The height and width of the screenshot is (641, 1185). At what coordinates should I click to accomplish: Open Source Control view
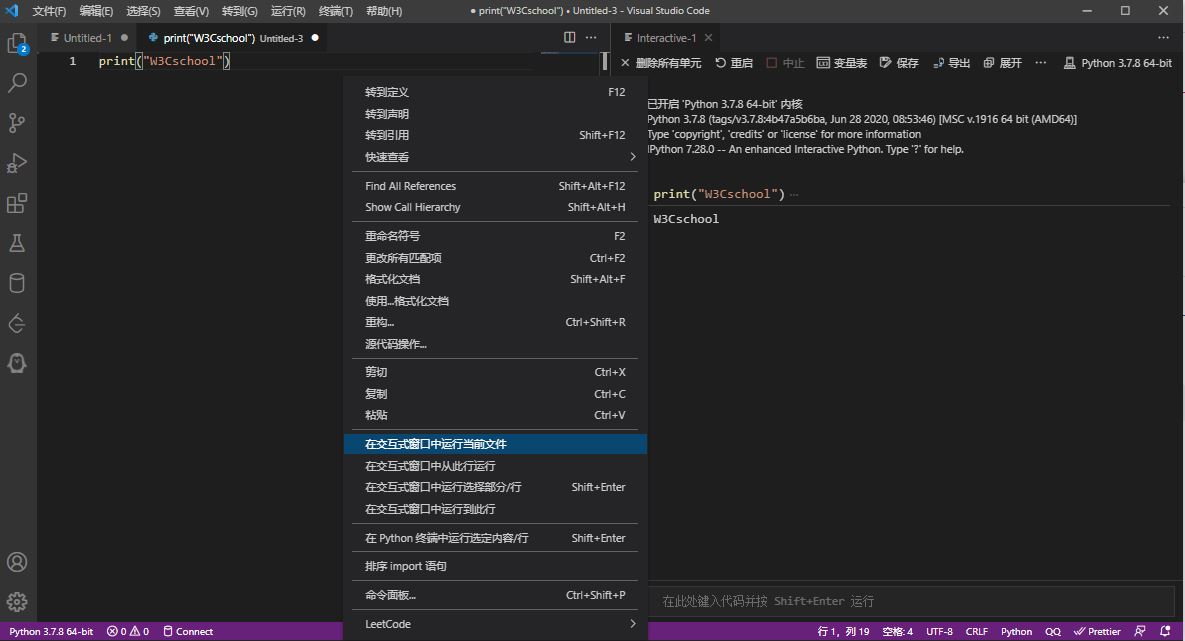click(17, 122)
